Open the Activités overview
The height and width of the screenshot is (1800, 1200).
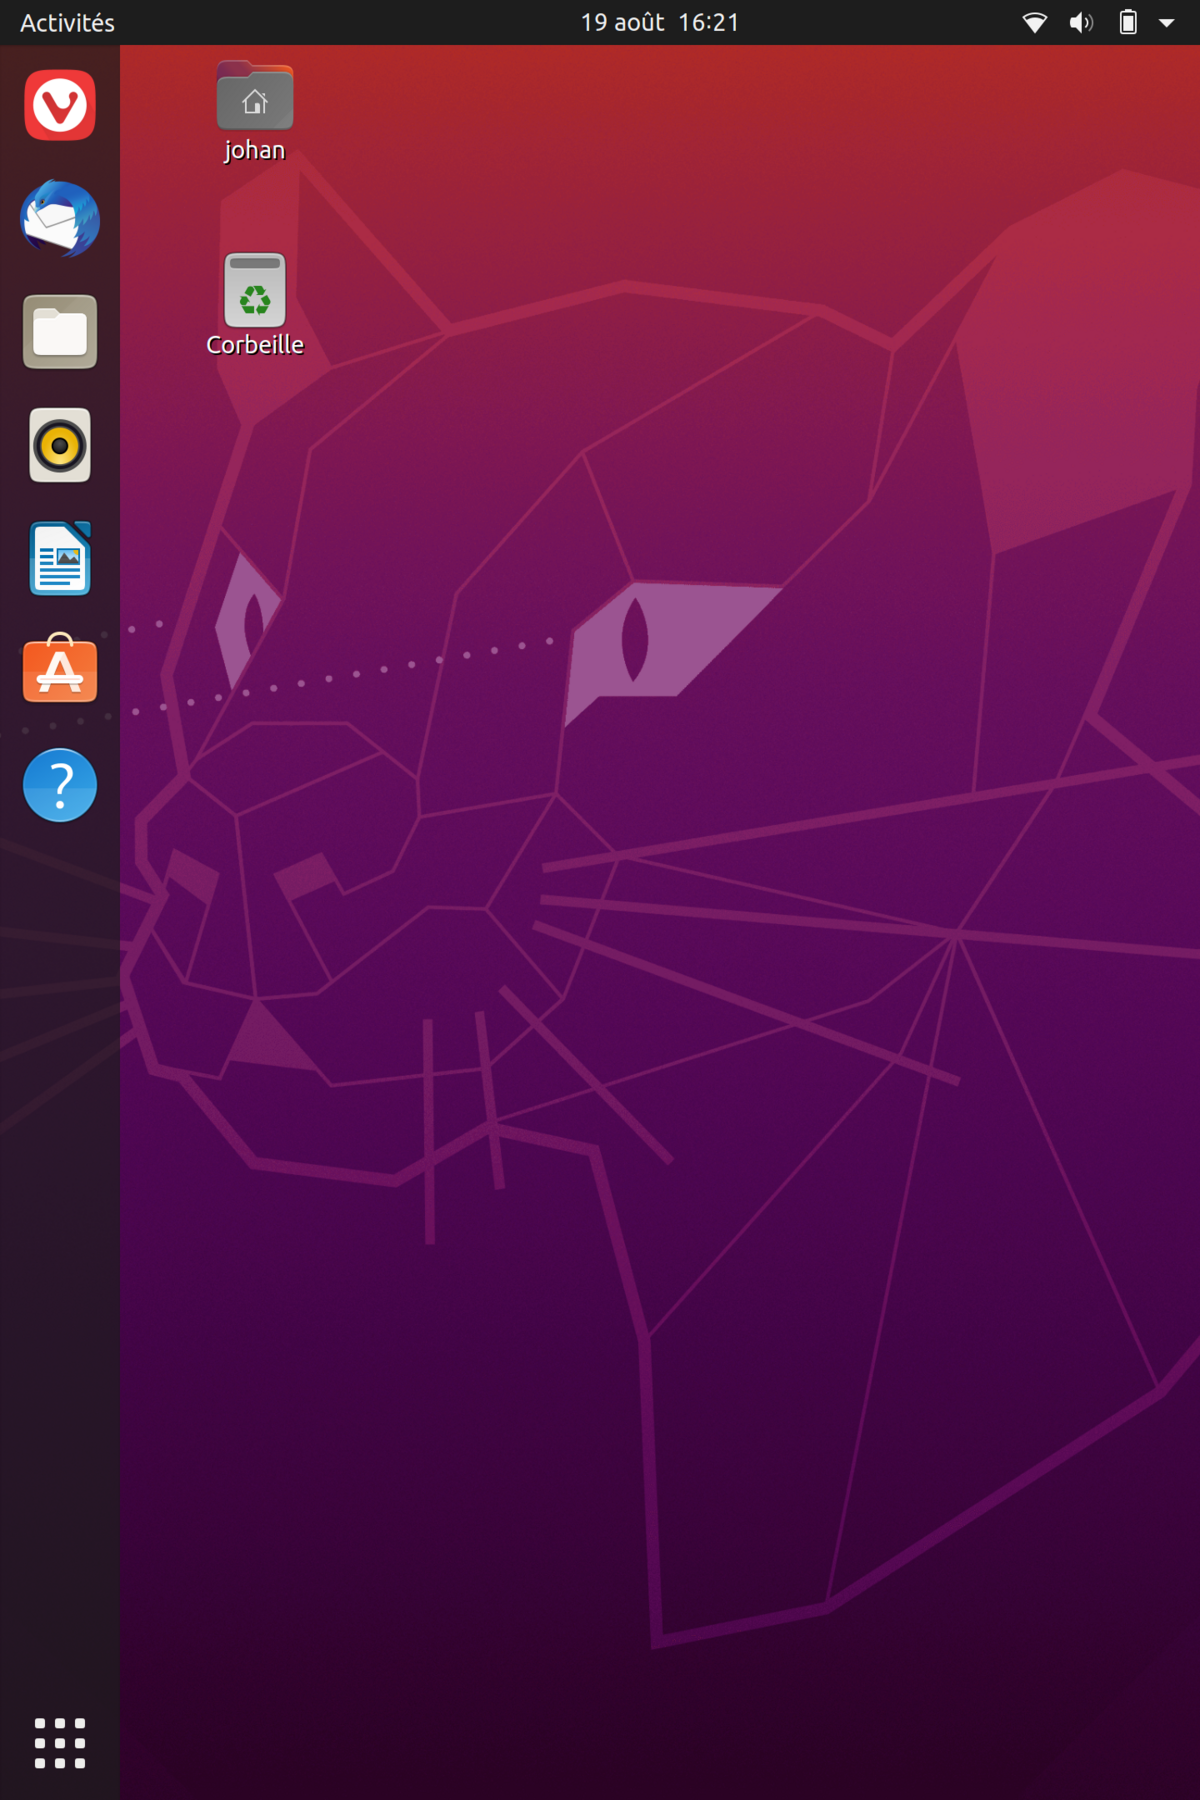click(x=67, y=22)
